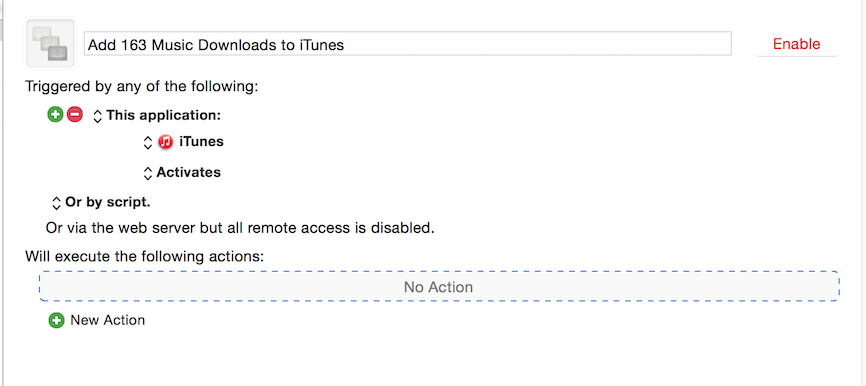Click the dashed No Action placeholder area
This screenshot has height=386, width=866.
[x=439, y=287]
